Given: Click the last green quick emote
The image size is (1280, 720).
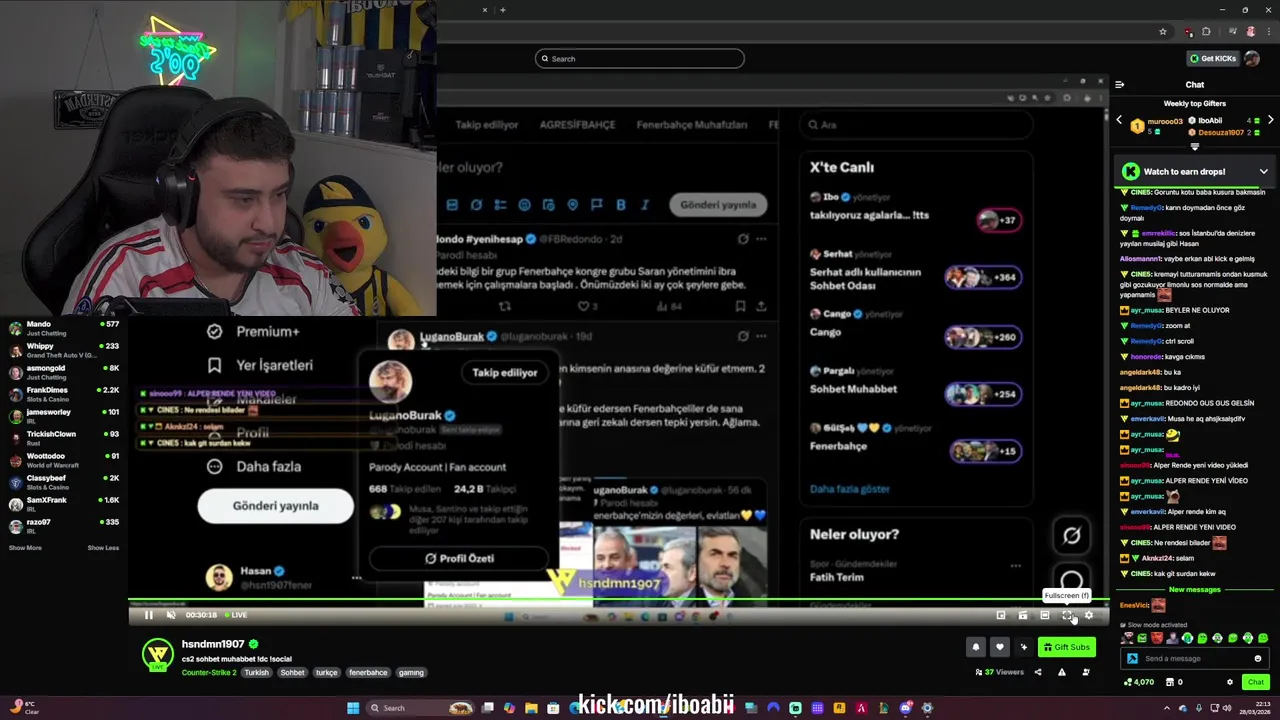Looking at the screenshot, I should 1263,638.
